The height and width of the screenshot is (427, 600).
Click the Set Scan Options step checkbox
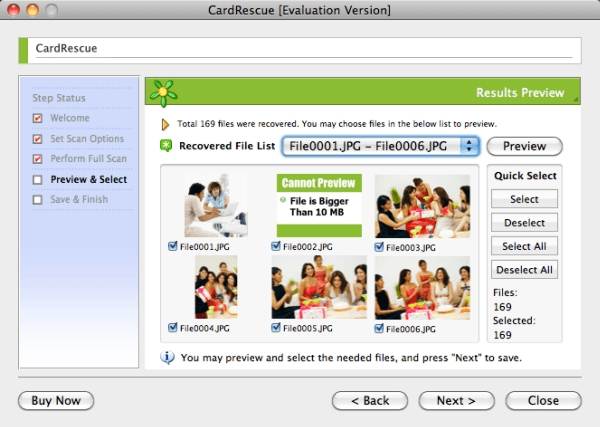pos(38,139)
